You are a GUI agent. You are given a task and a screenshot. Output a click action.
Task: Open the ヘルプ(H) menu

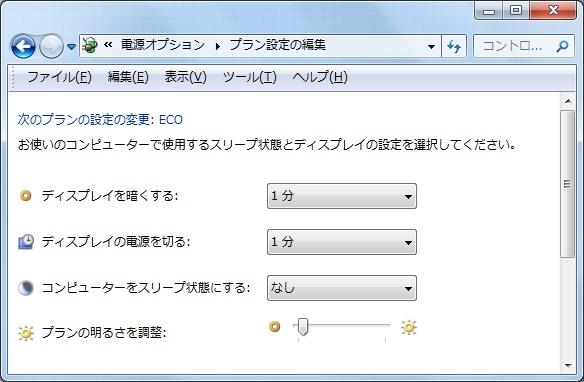pos(320,77)
